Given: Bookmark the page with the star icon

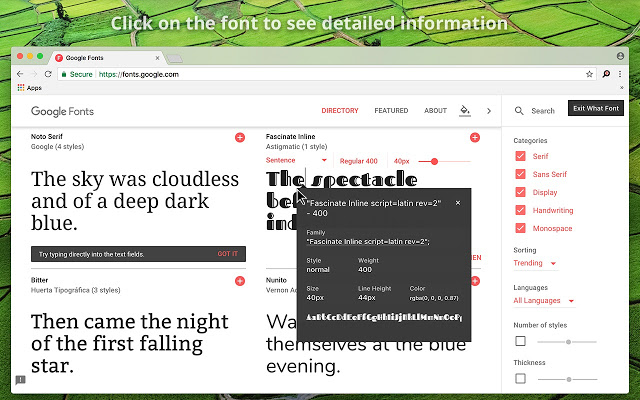Looking at the screenshot, I should click(x=589, y=74).
